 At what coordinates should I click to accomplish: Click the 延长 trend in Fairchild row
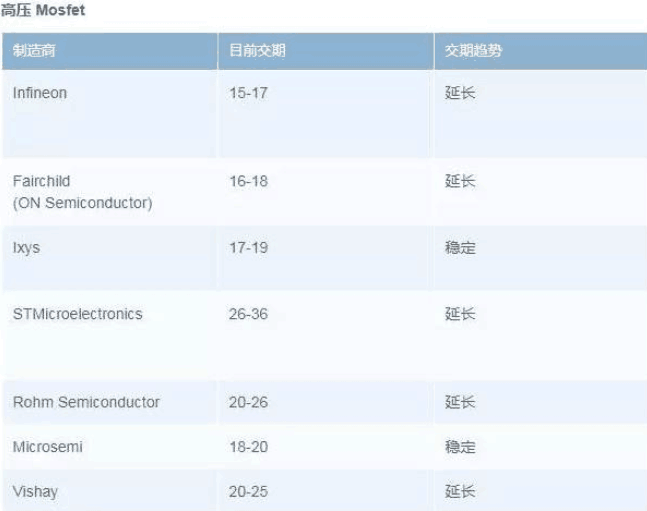click(x=460, y=181)
